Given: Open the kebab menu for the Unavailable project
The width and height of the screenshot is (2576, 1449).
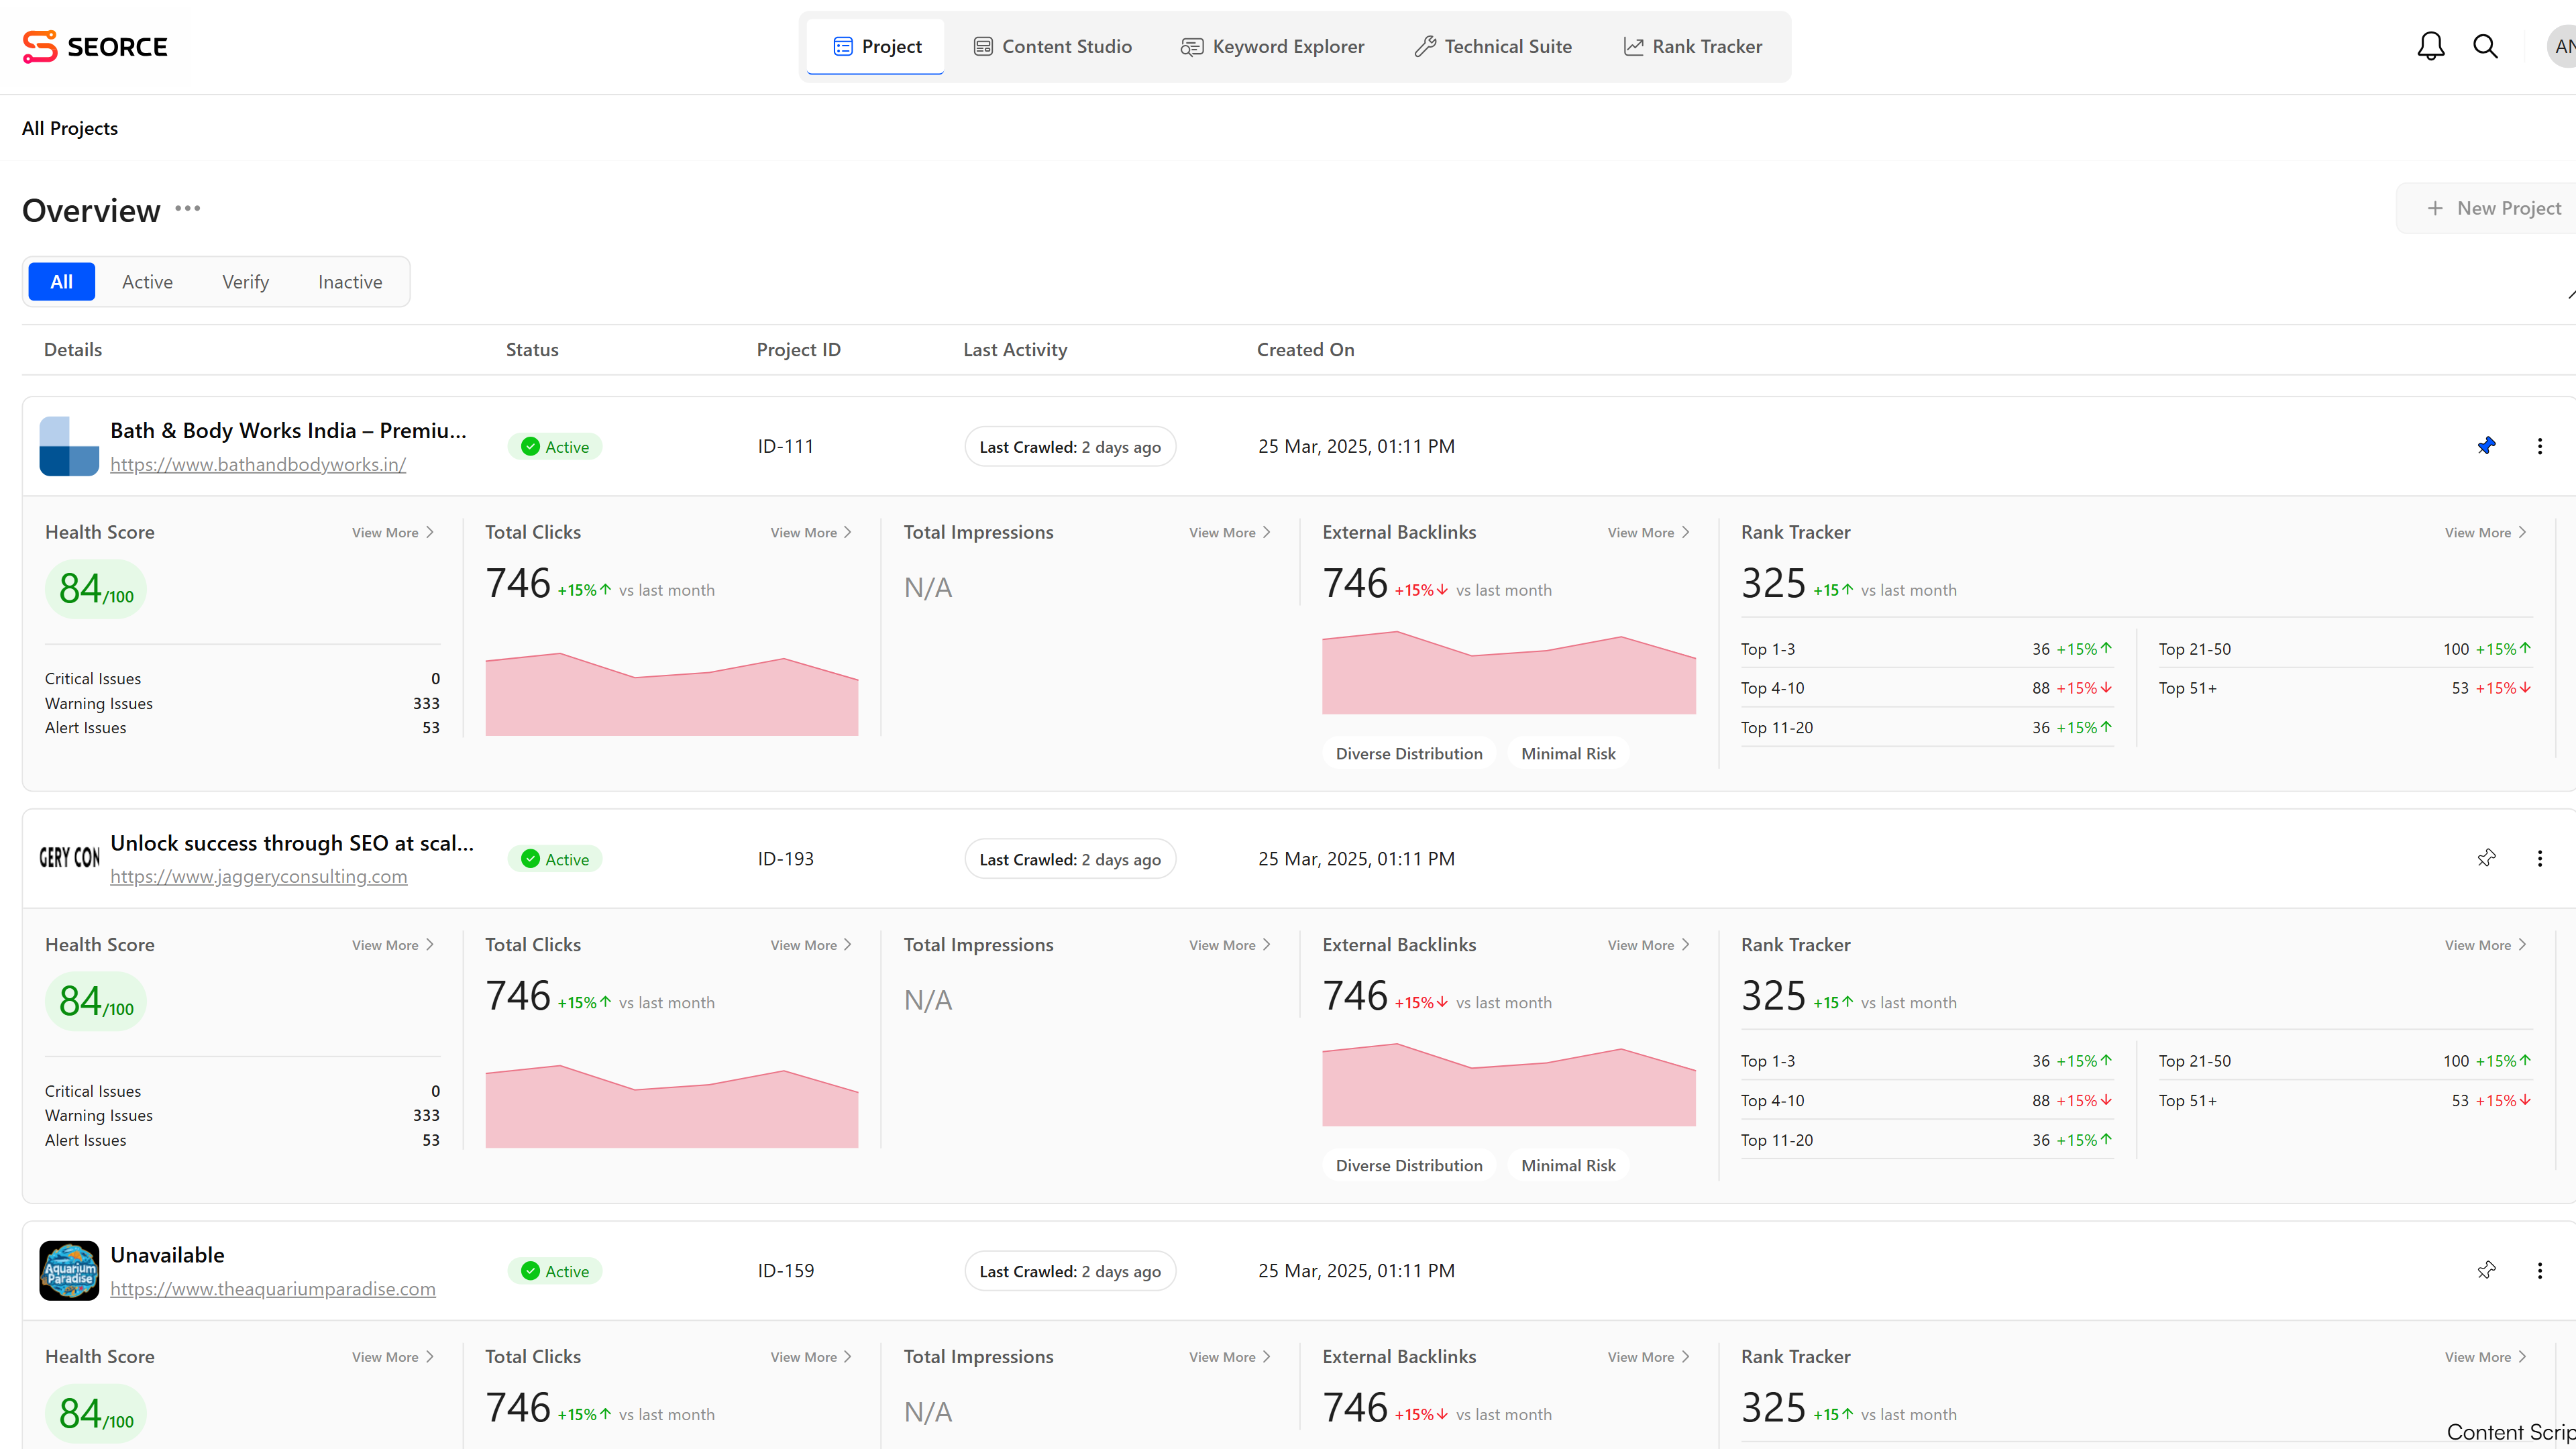Looking at the screenshot, I should pos(2541,1270).
